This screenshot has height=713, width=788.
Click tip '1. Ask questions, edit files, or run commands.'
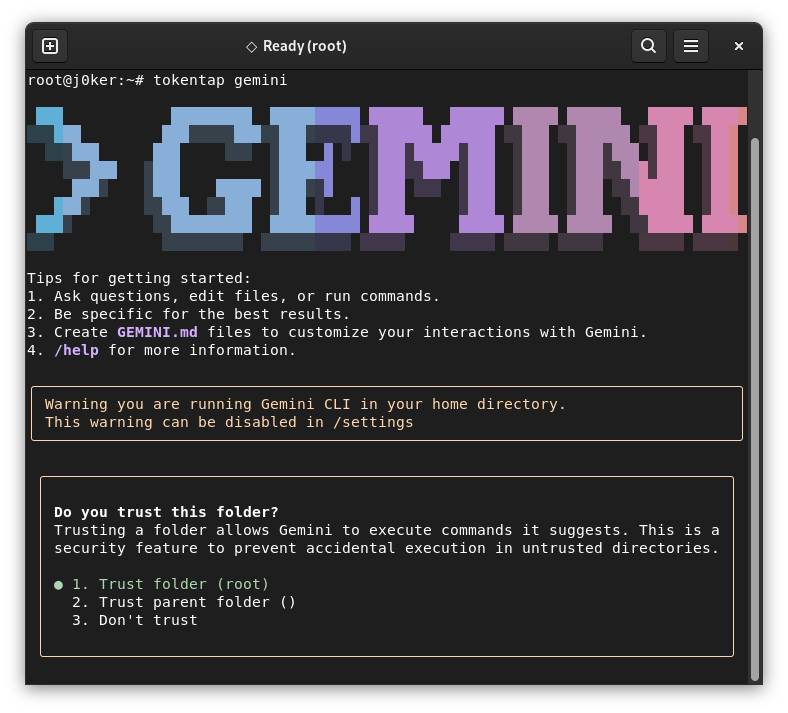[x=233, y=296]
